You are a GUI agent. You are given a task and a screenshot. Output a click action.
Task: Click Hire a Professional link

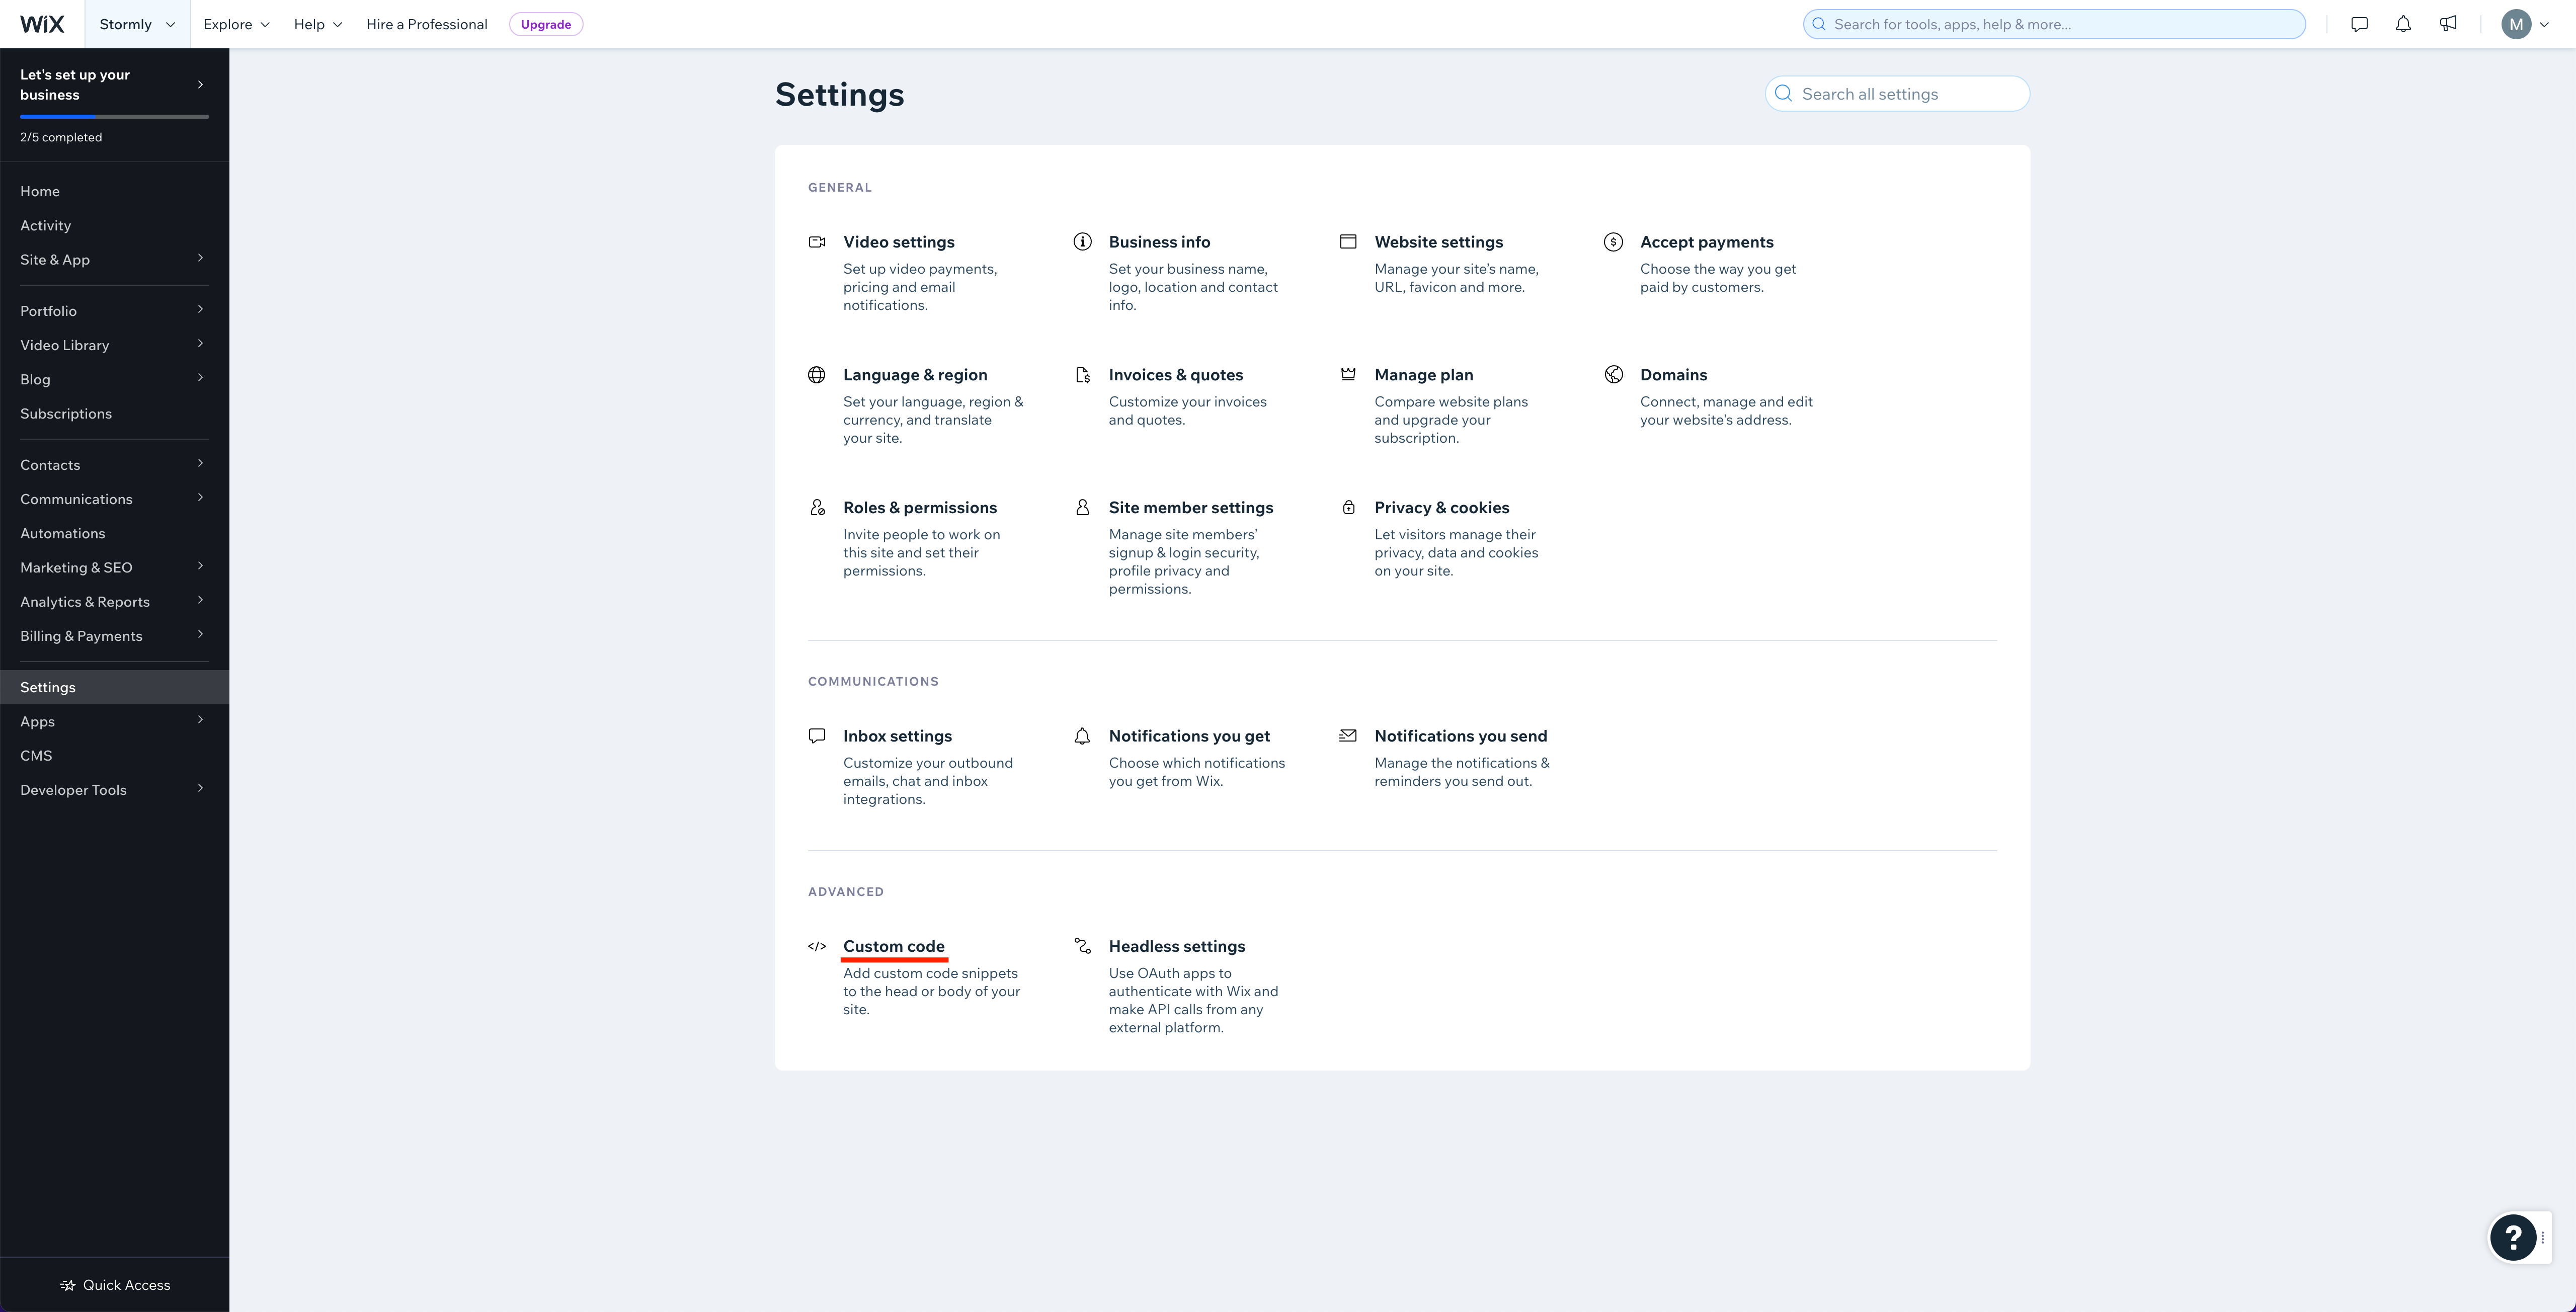(427, 24)
